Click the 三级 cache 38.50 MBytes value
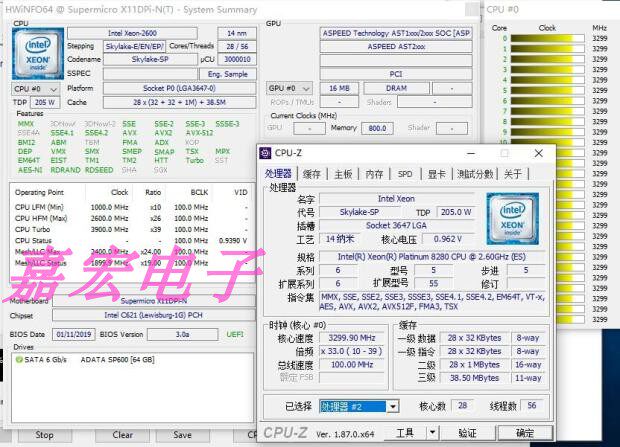The image size is (620, 447). [474, 378]
